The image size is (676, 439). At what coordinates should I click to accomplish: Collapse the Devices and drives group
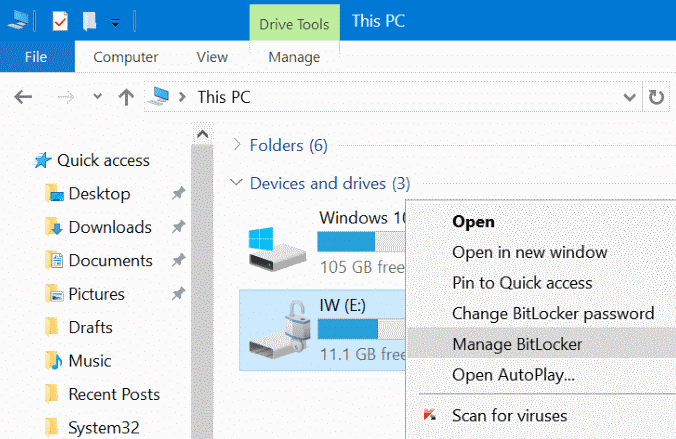pyautogui.click(x=236, y=182)
